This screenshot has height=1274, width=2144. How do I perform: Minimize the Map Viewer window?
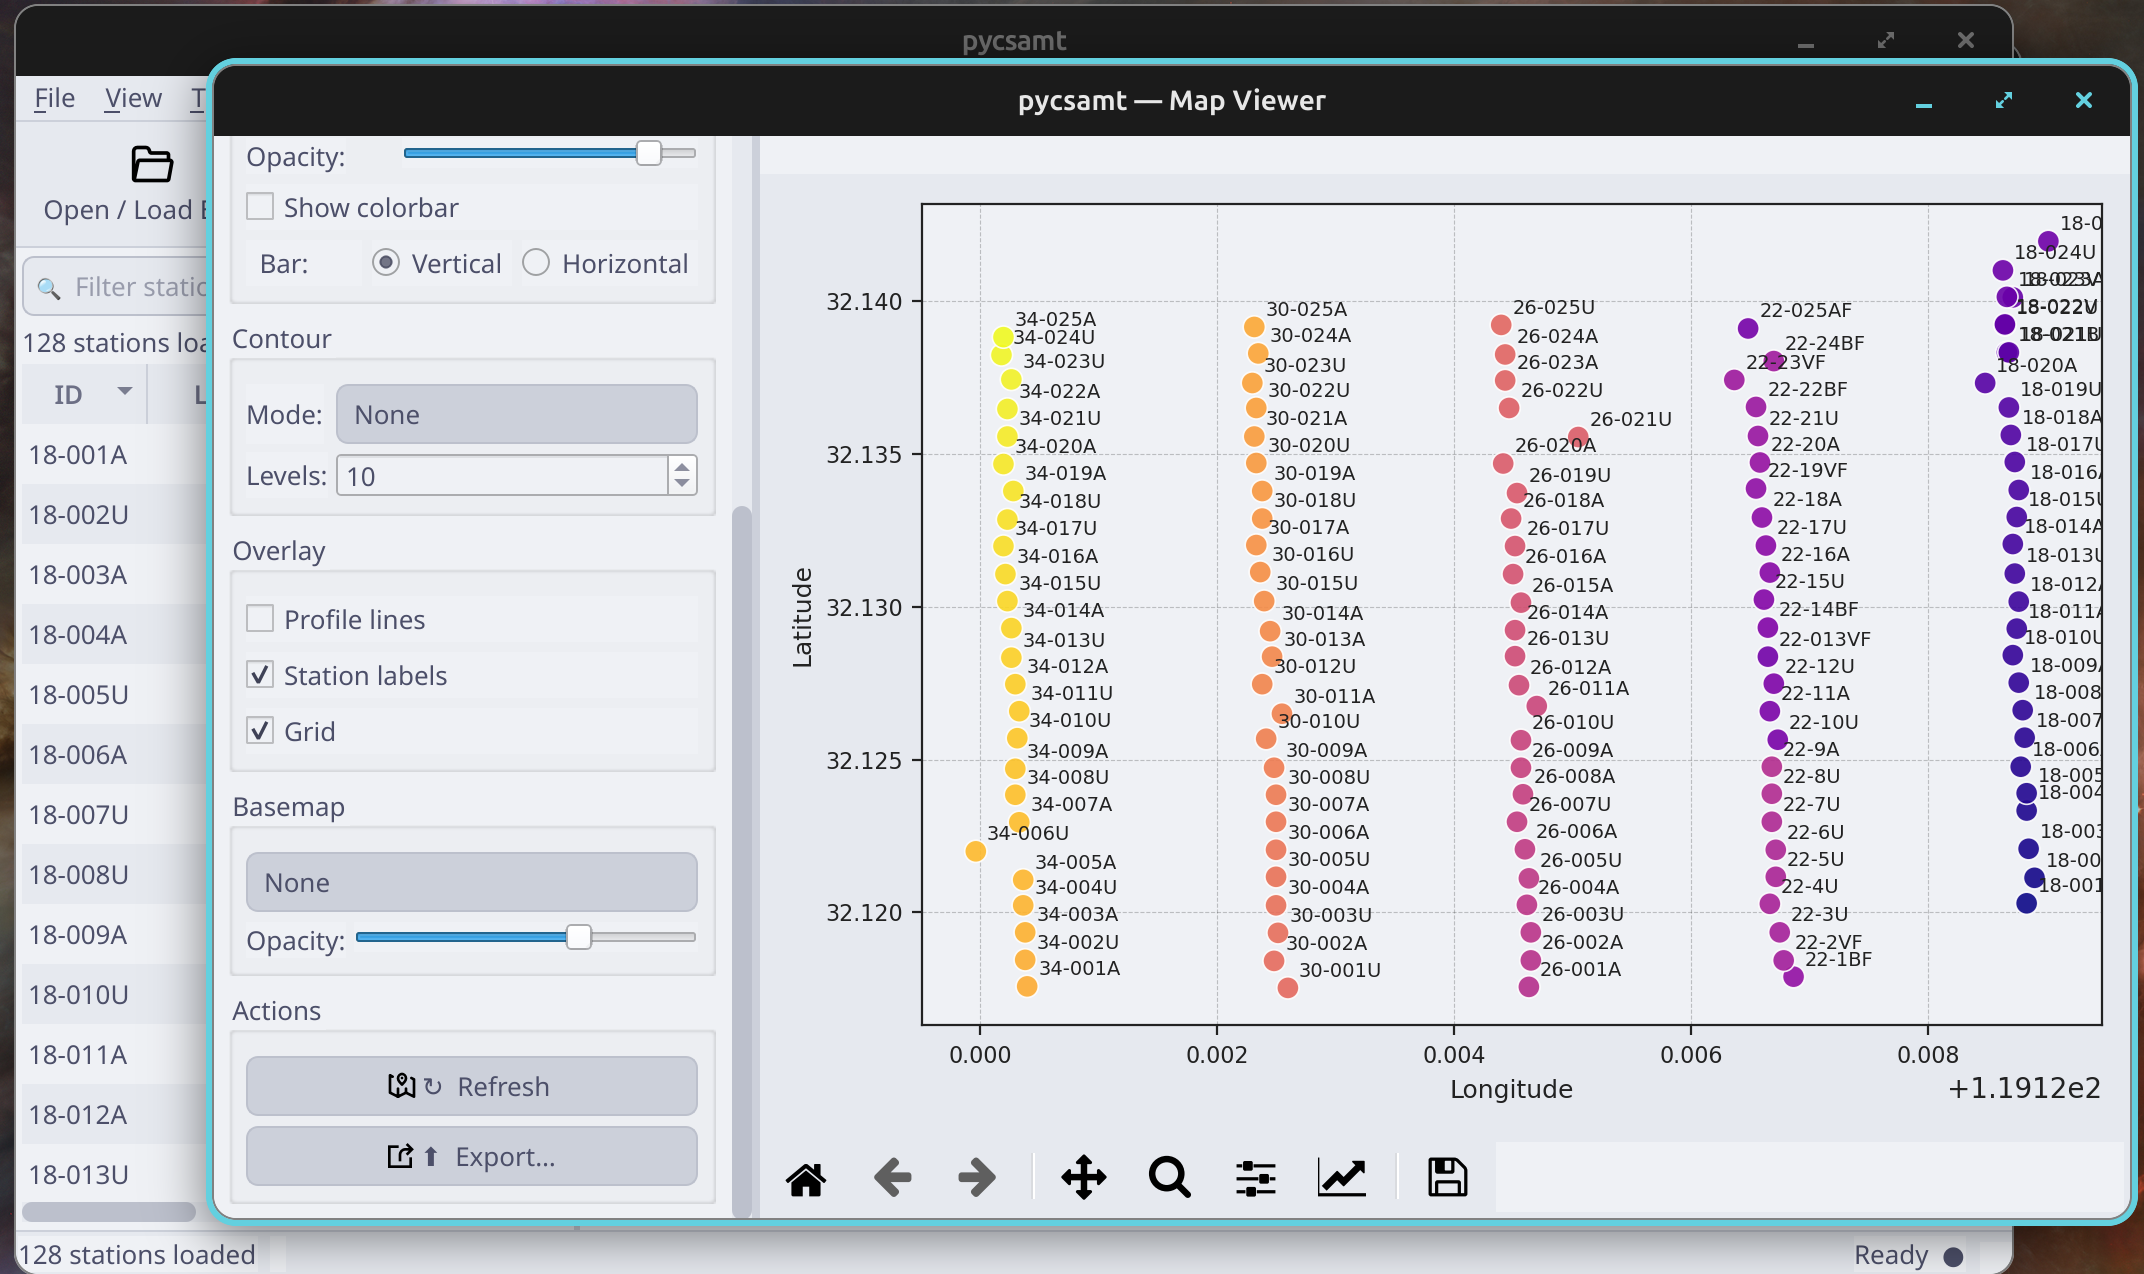(1924, 101)
